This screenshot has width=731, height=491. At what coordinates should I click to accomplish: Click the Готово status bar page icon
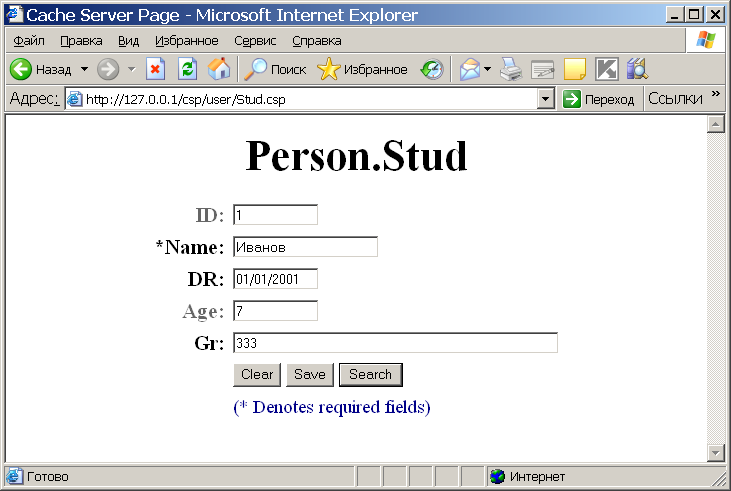[14, 477]
